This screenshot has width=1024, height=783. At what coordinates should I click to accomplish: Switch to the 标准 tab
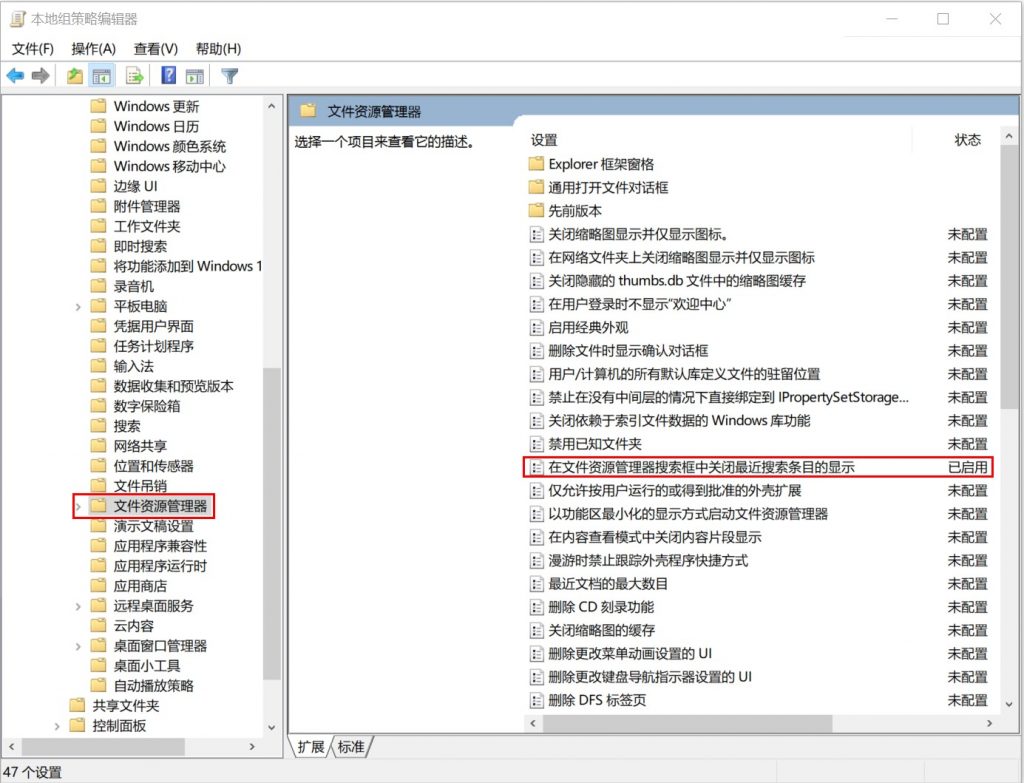(351, 746)
